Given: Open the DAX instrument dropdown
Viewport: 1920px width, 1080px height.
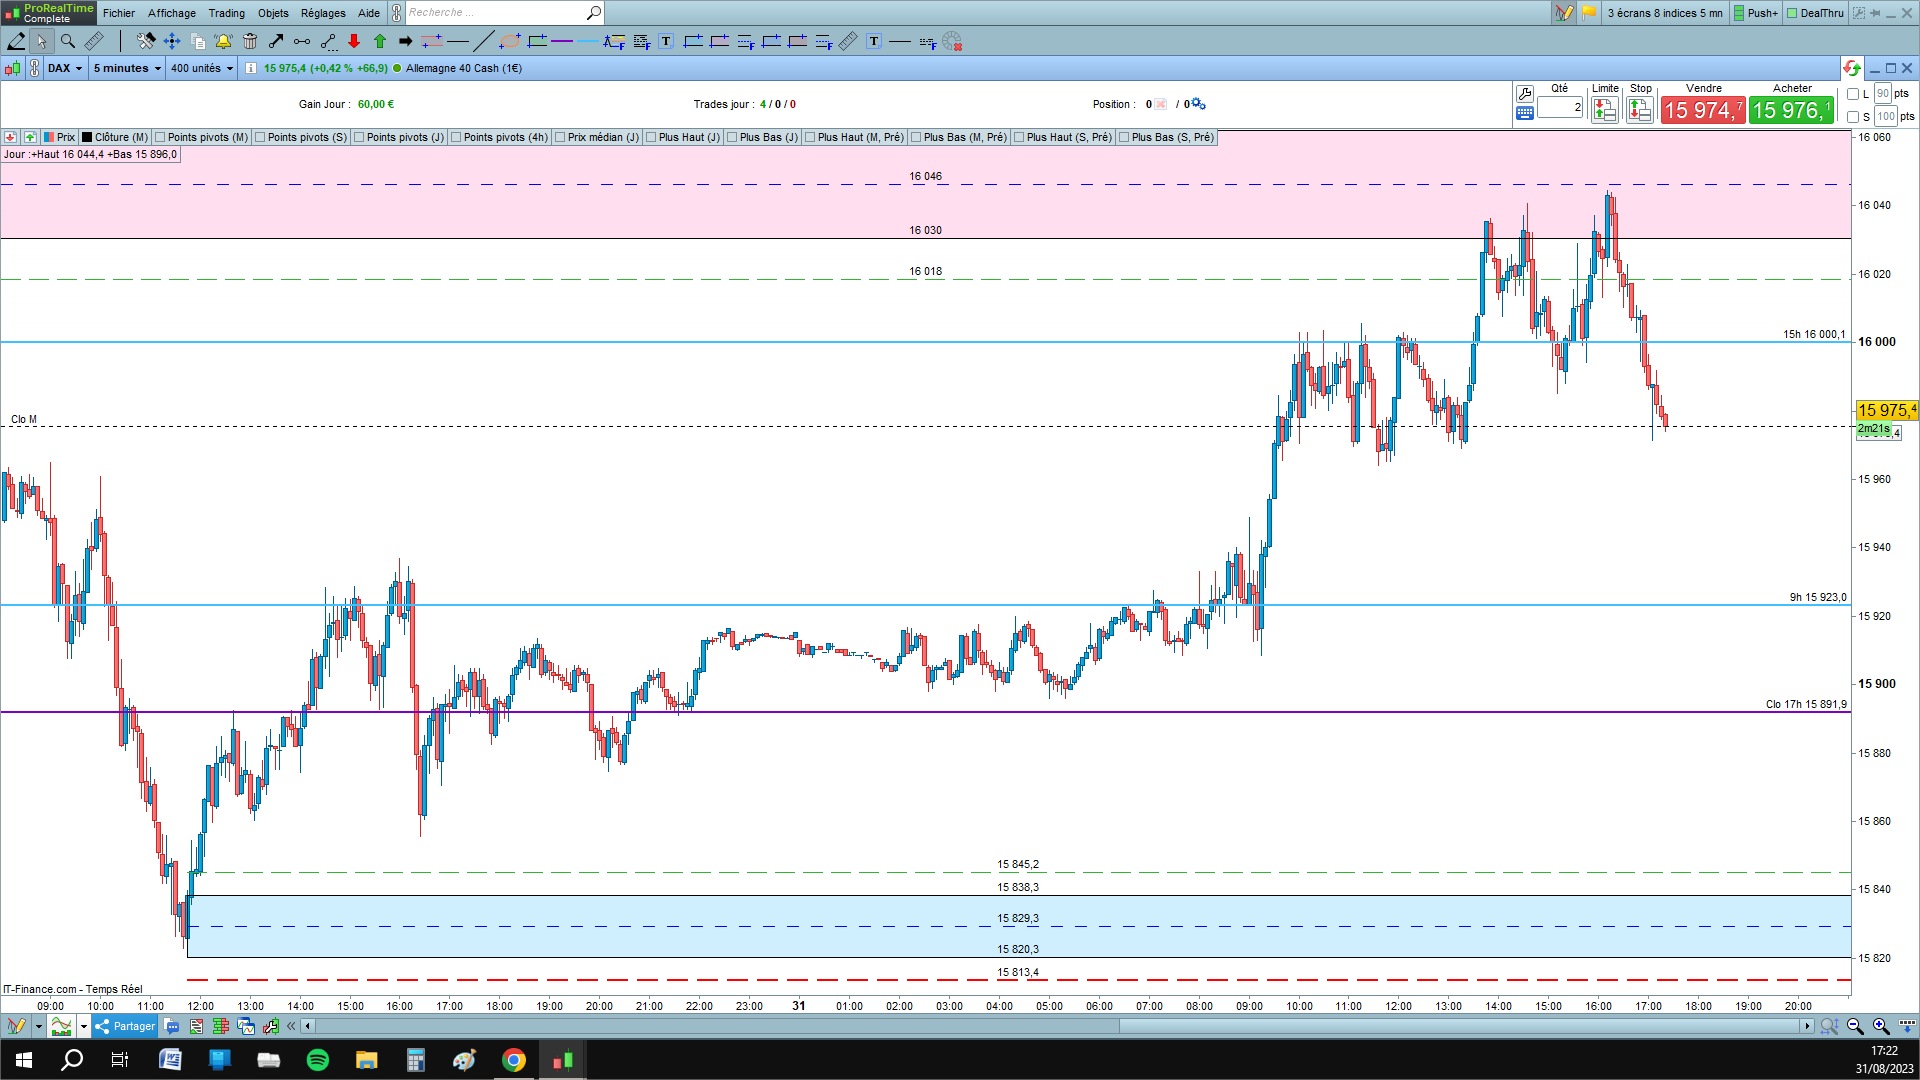Looking at the screenshot, I should [65, 68].
